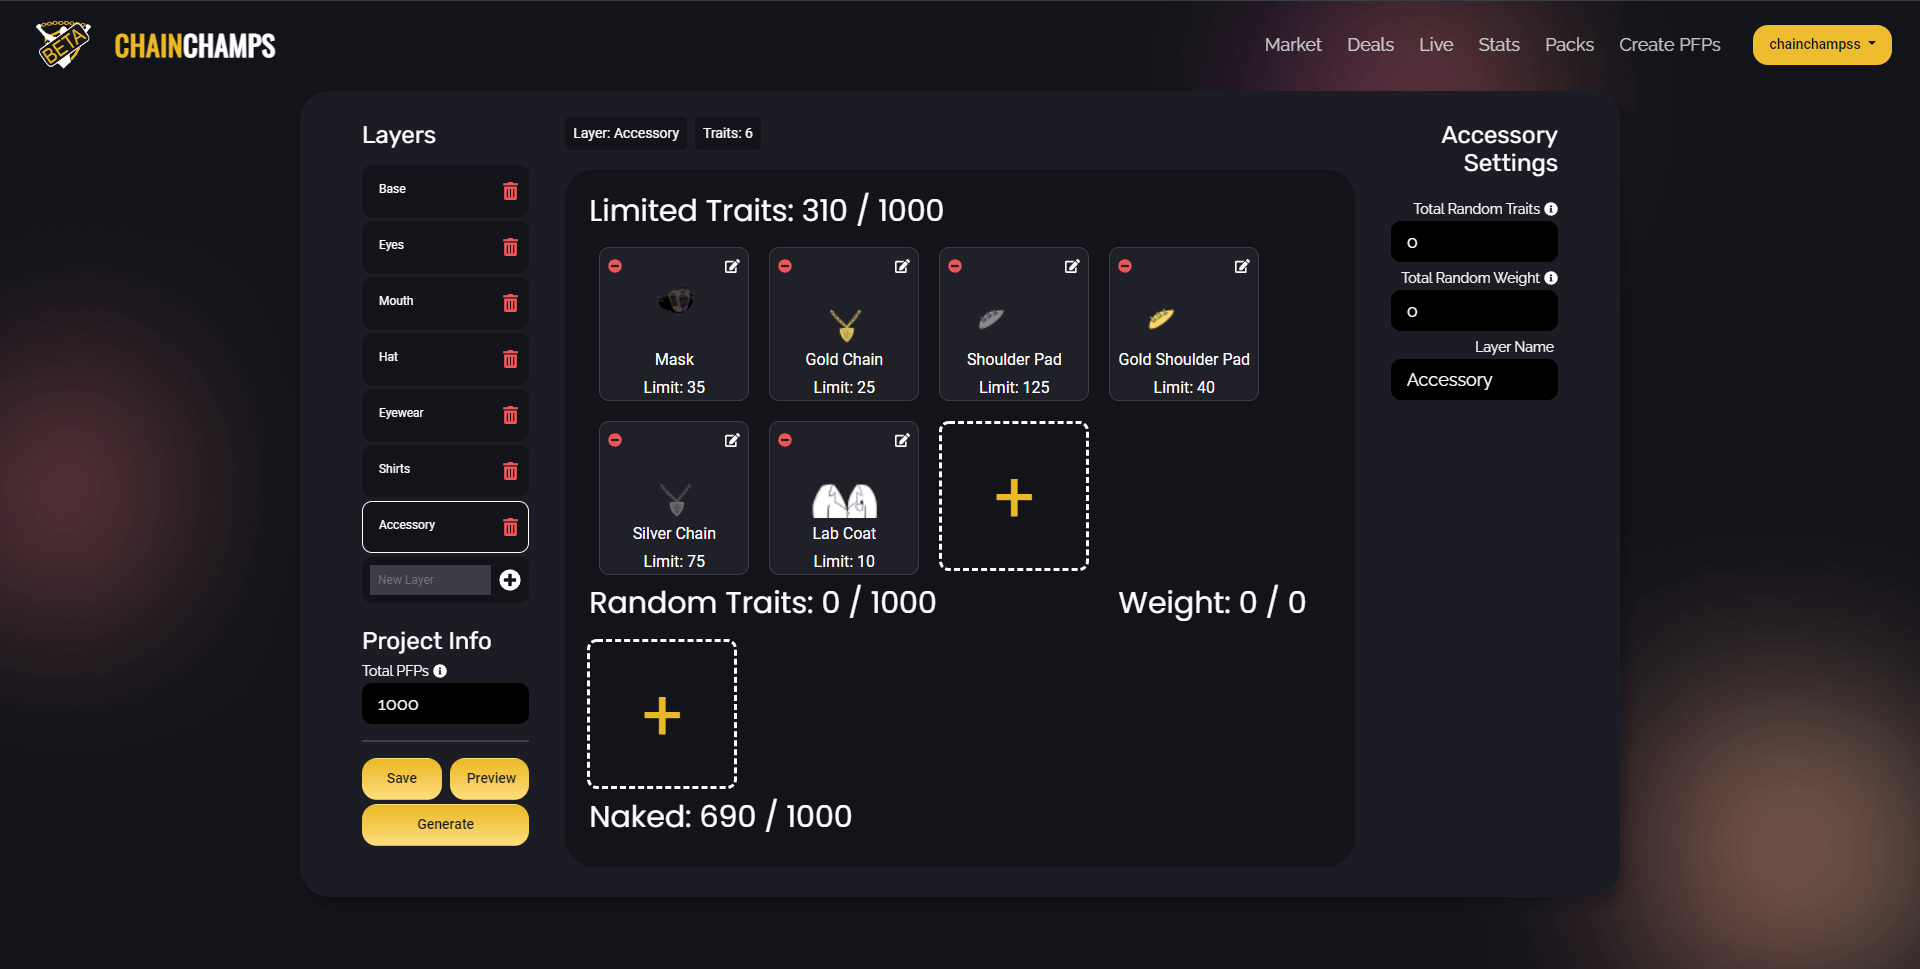Open the Live page

[1436, 45]
